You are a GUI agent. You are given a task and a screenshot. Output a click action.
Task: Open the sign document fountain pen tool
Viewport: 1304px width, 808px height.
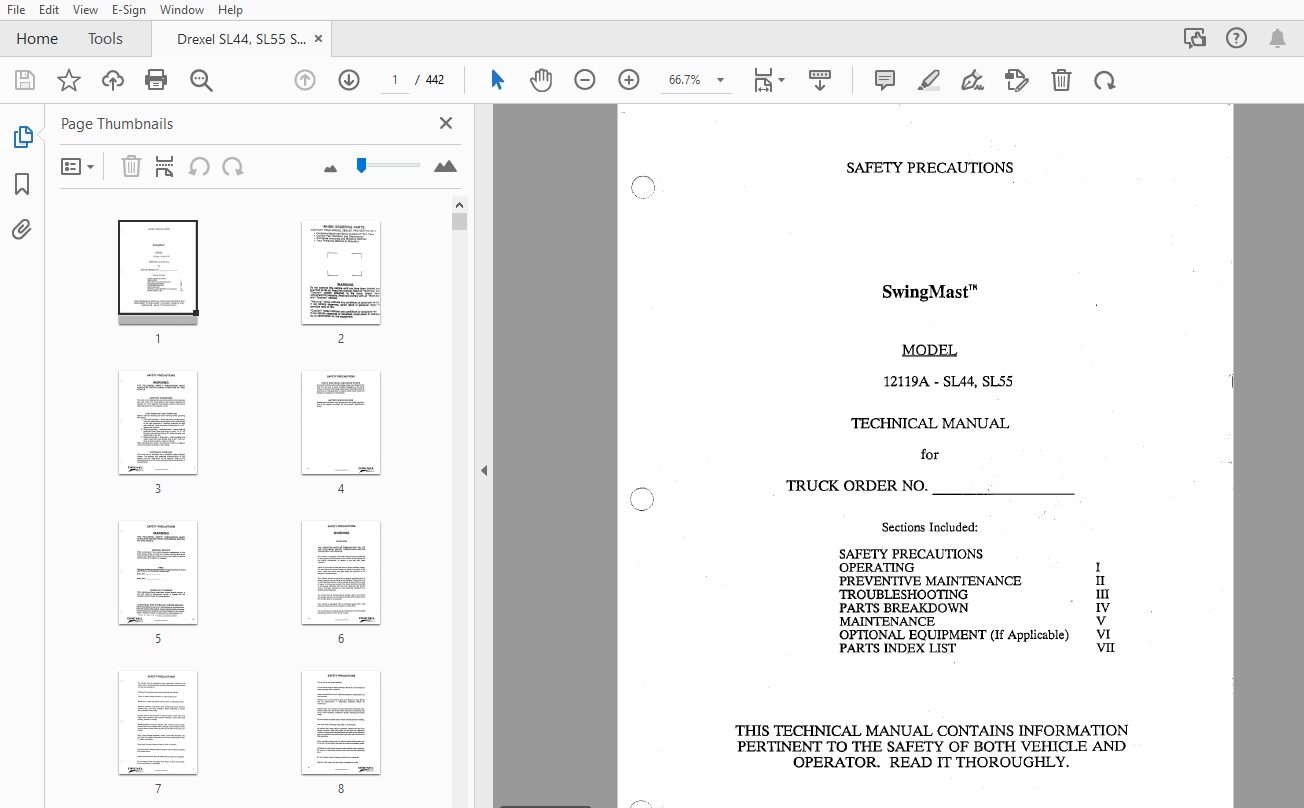[972, 80]
